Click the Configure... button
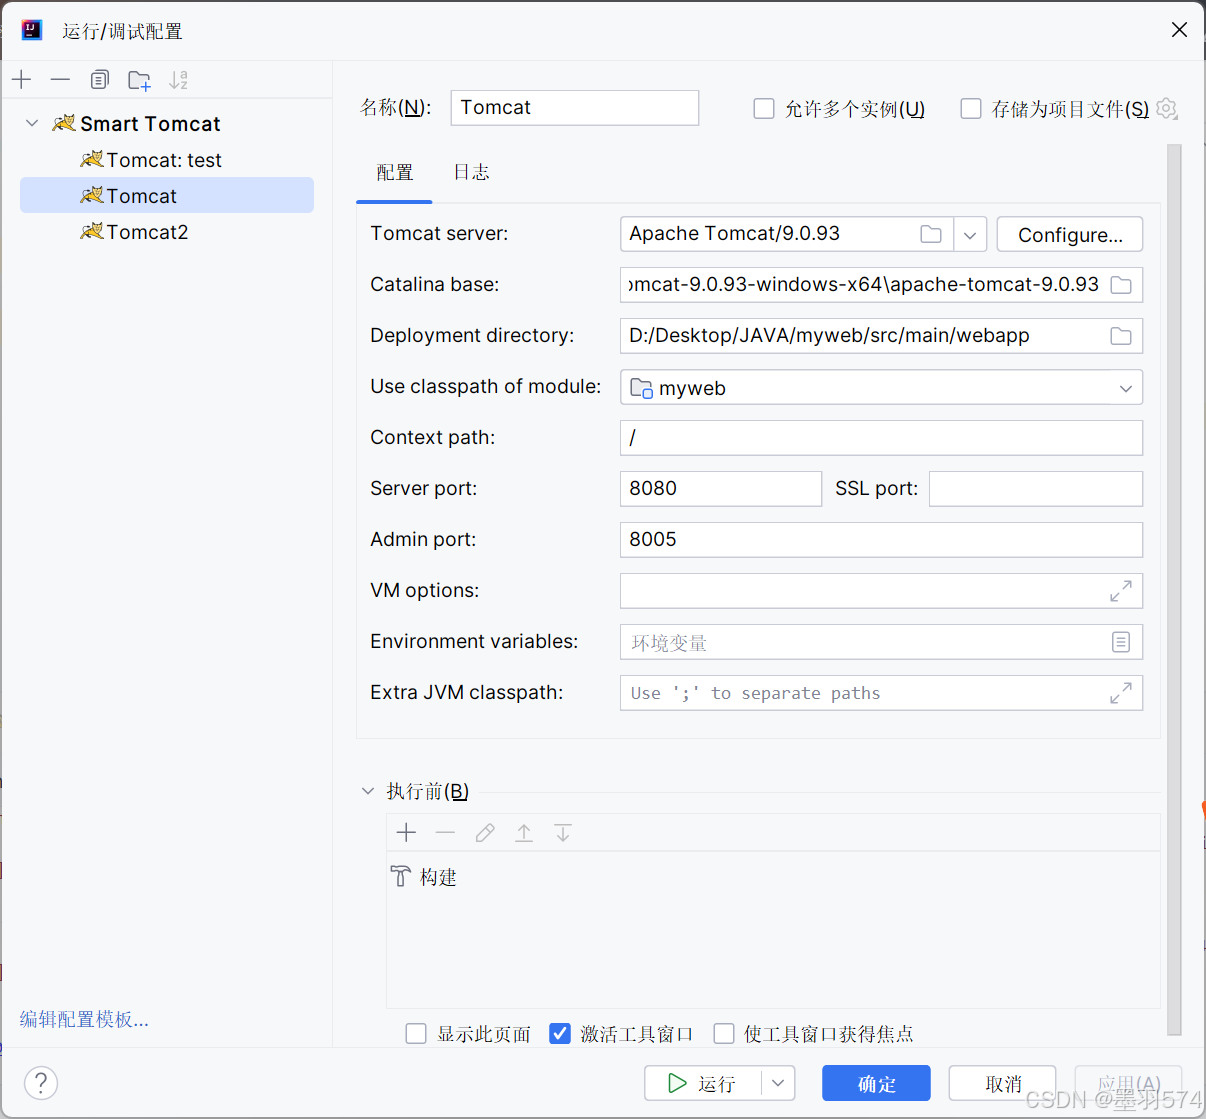 (x=1070, y=234)
